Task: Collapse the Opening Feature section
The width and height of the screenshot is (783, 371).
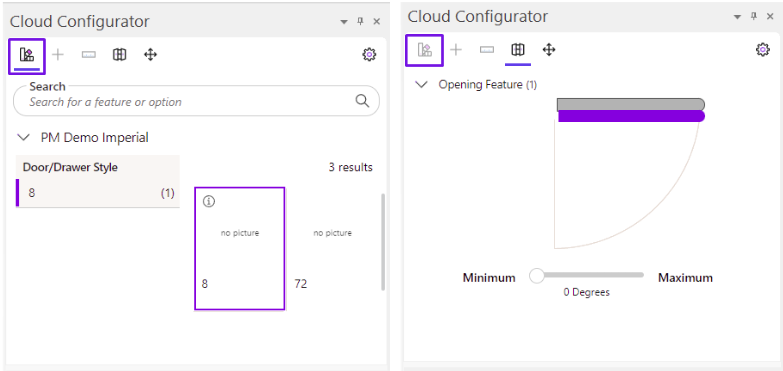Action: click(x=422, y=84)
